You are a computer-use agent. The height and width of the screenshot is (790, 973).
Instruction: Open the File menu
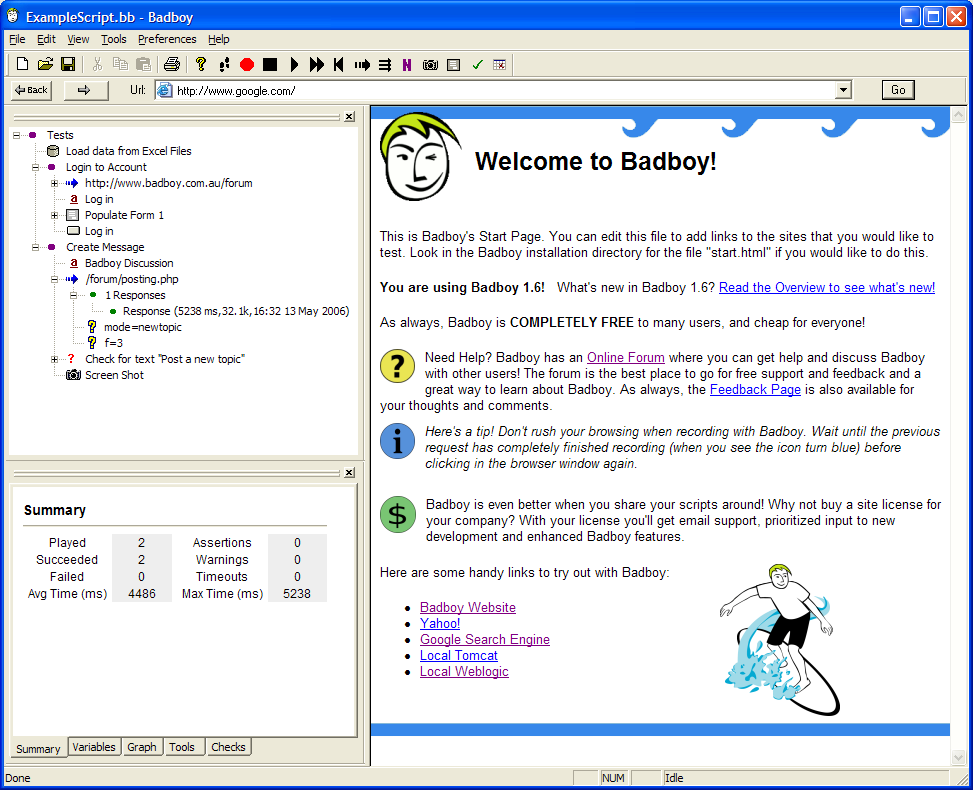[17, 39]
